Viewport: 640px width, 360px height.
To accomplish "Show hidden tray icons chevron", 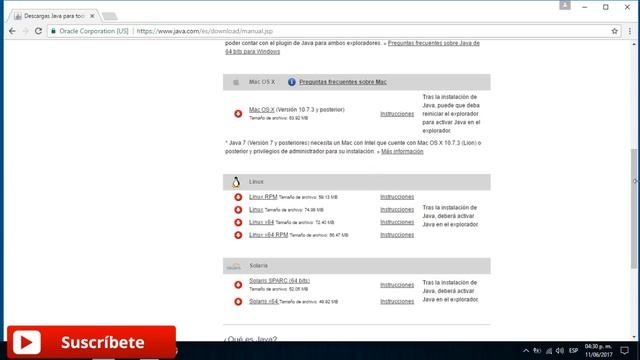I will coord(526,351).
